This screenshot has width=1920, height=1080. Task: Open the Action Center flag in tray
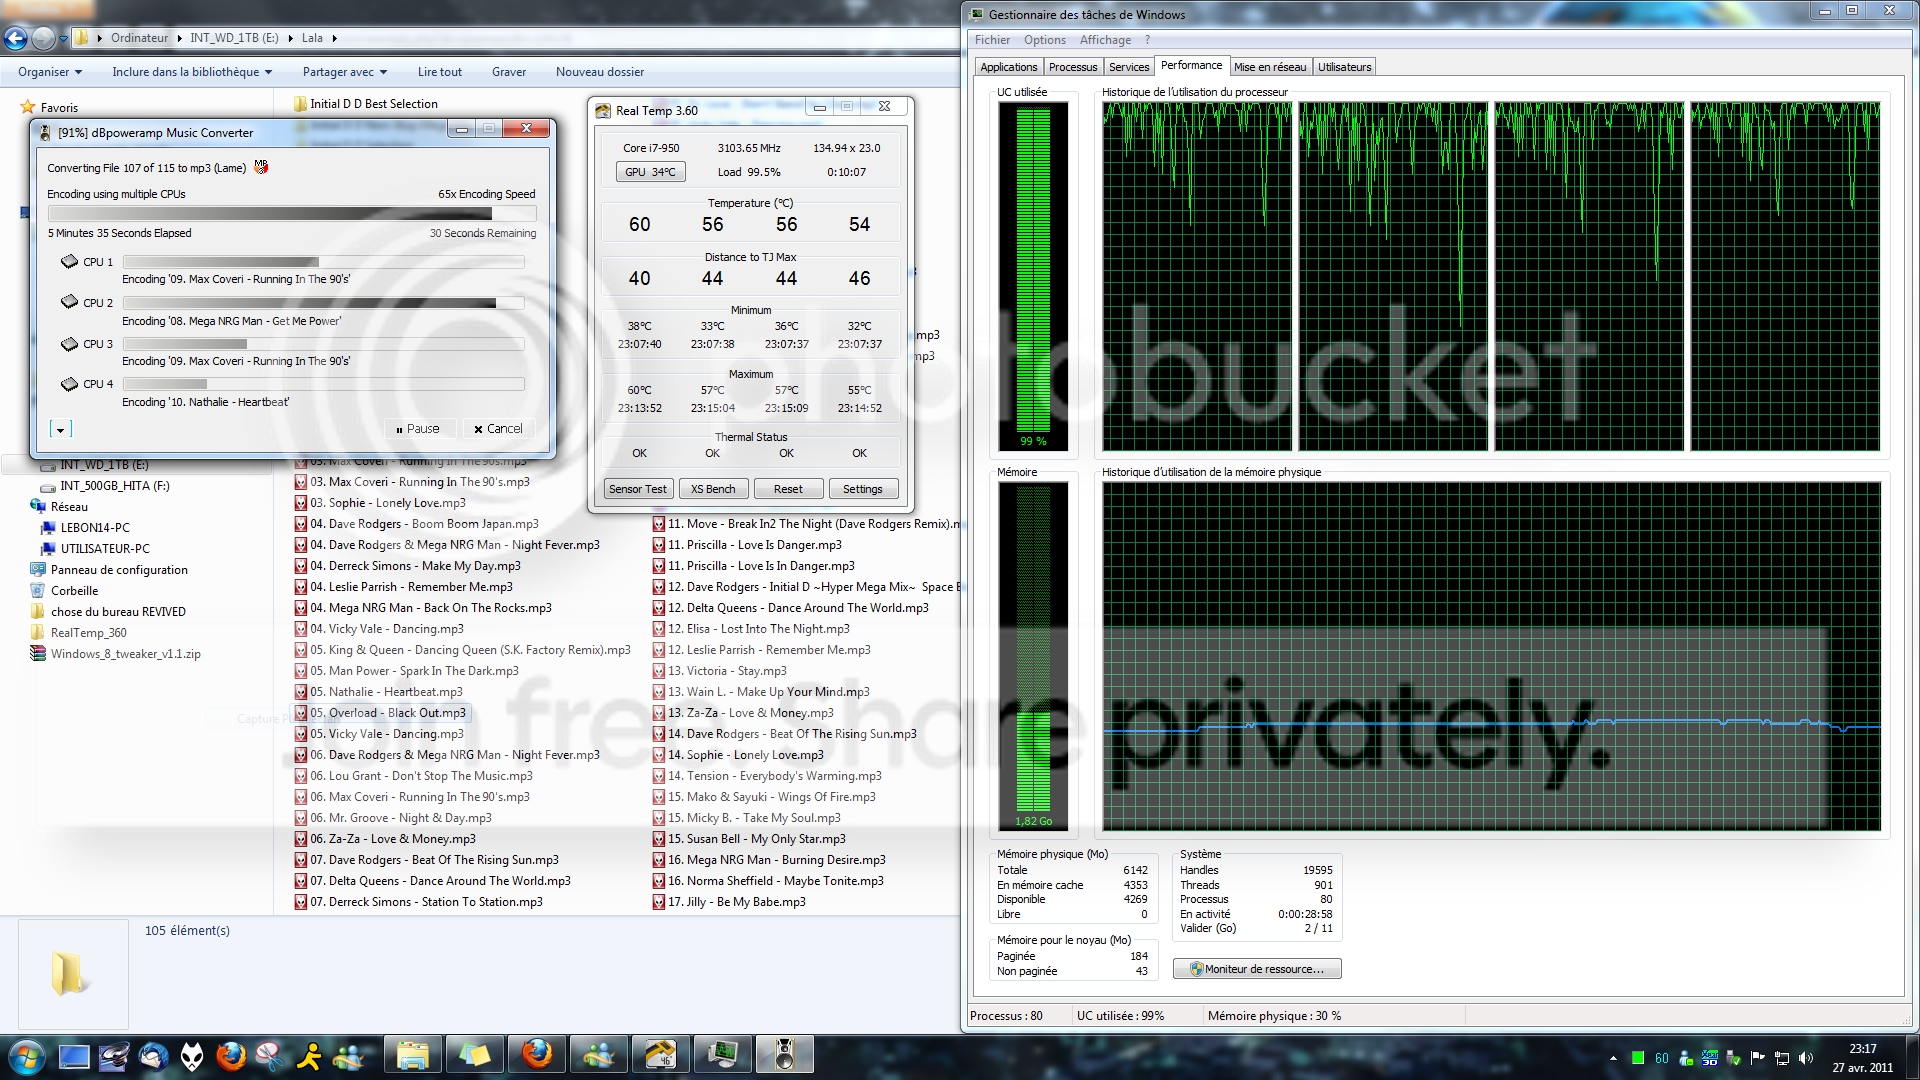1758,1058
